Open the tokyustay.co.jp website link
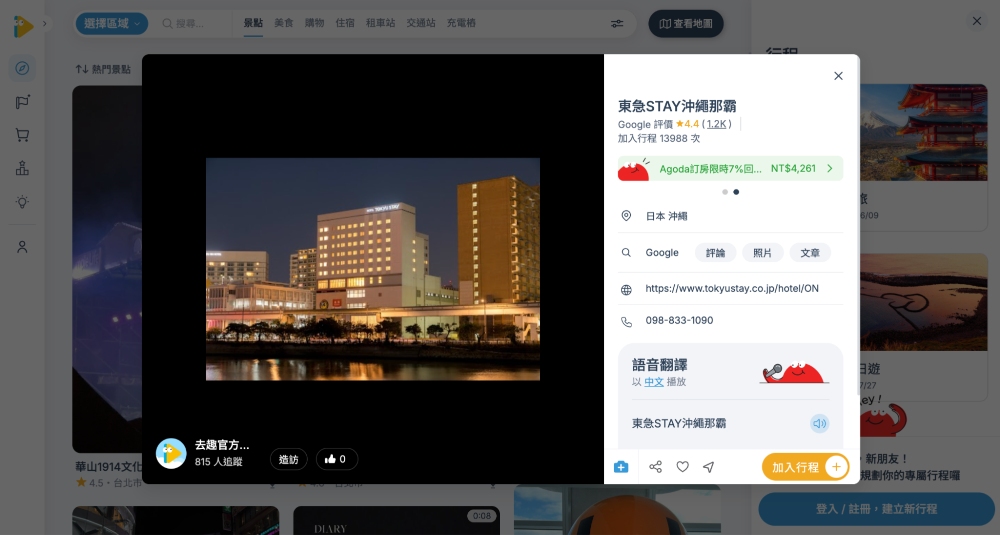The height and width of the screenshot is (535, 1000). [x=732, y=288]
